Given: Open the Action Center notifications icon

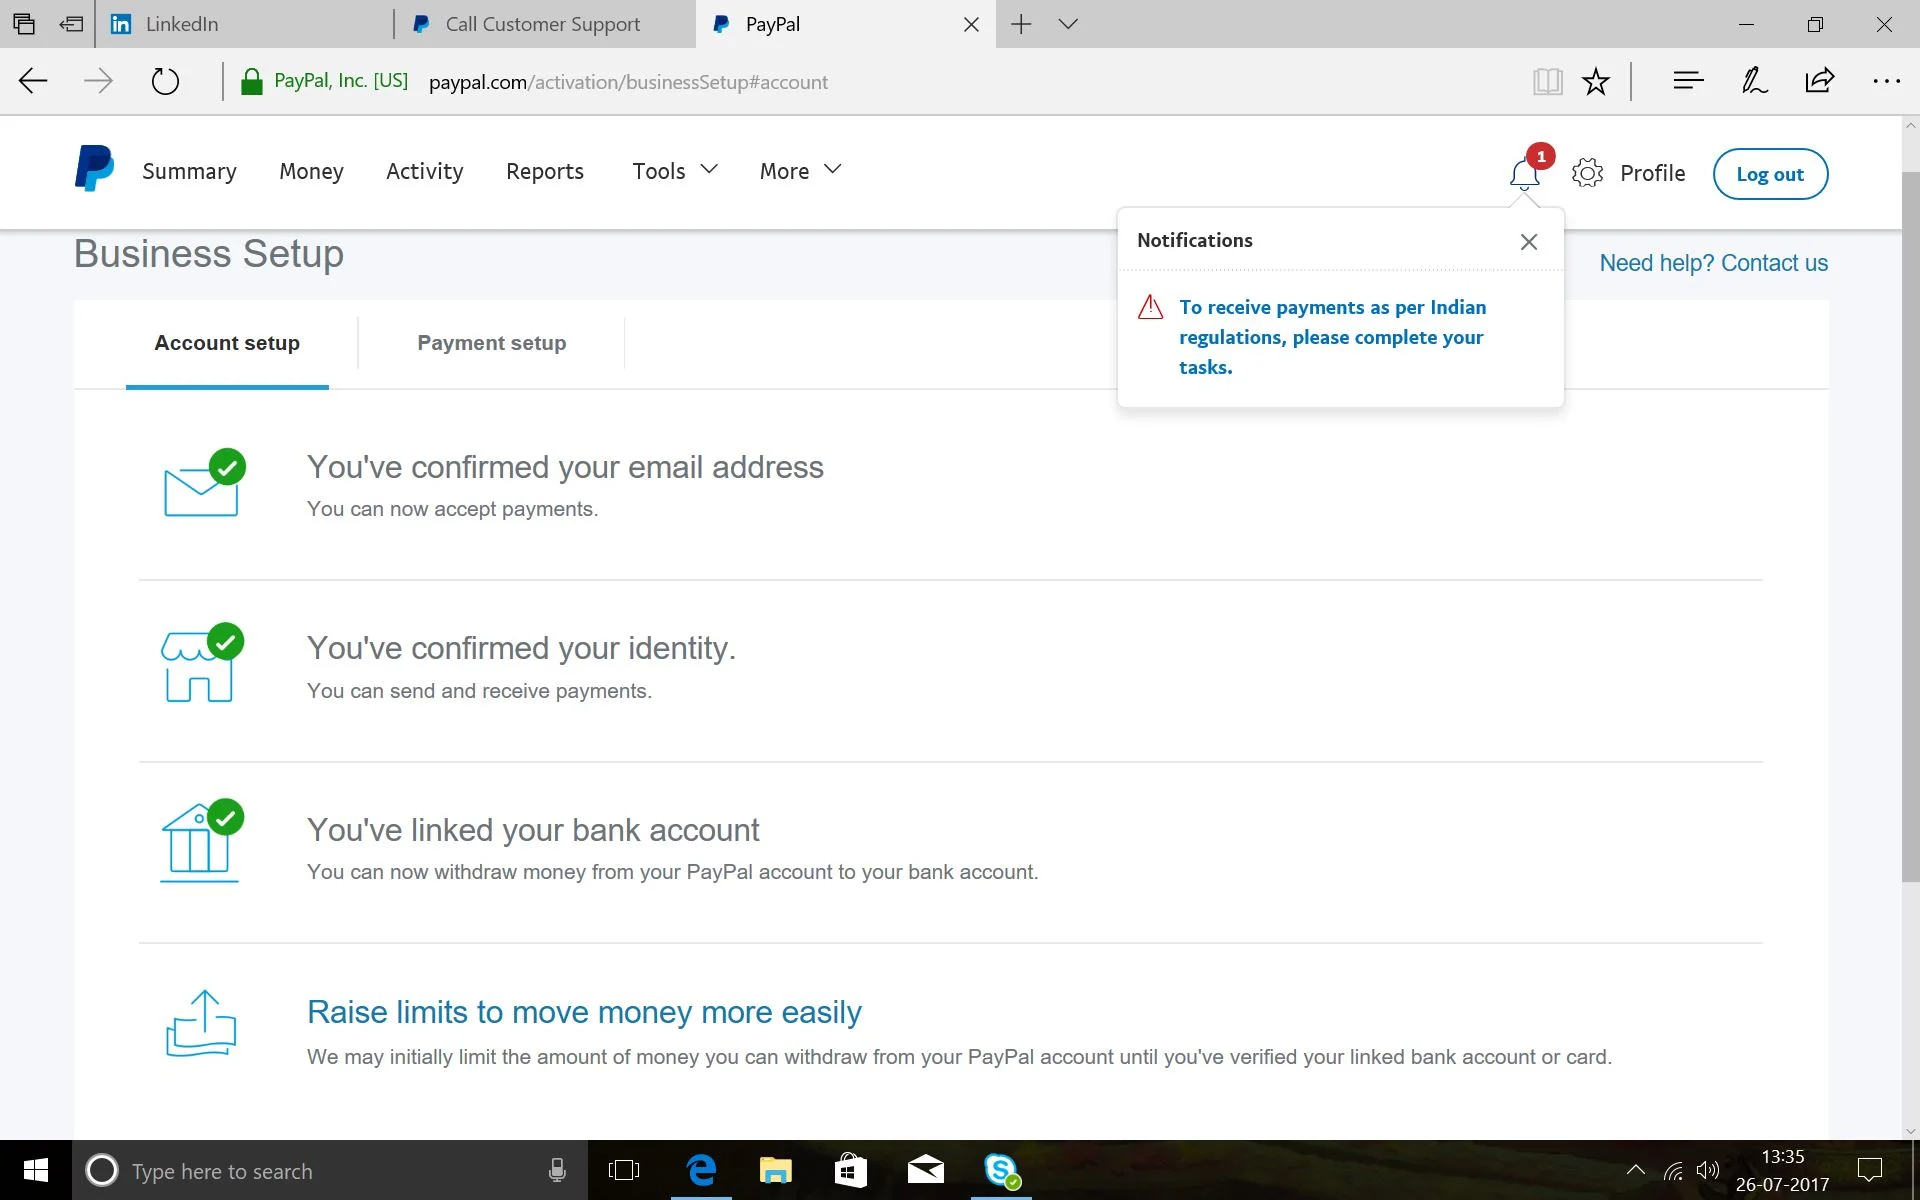Looking at the screenshot, I should 1869,1170.
